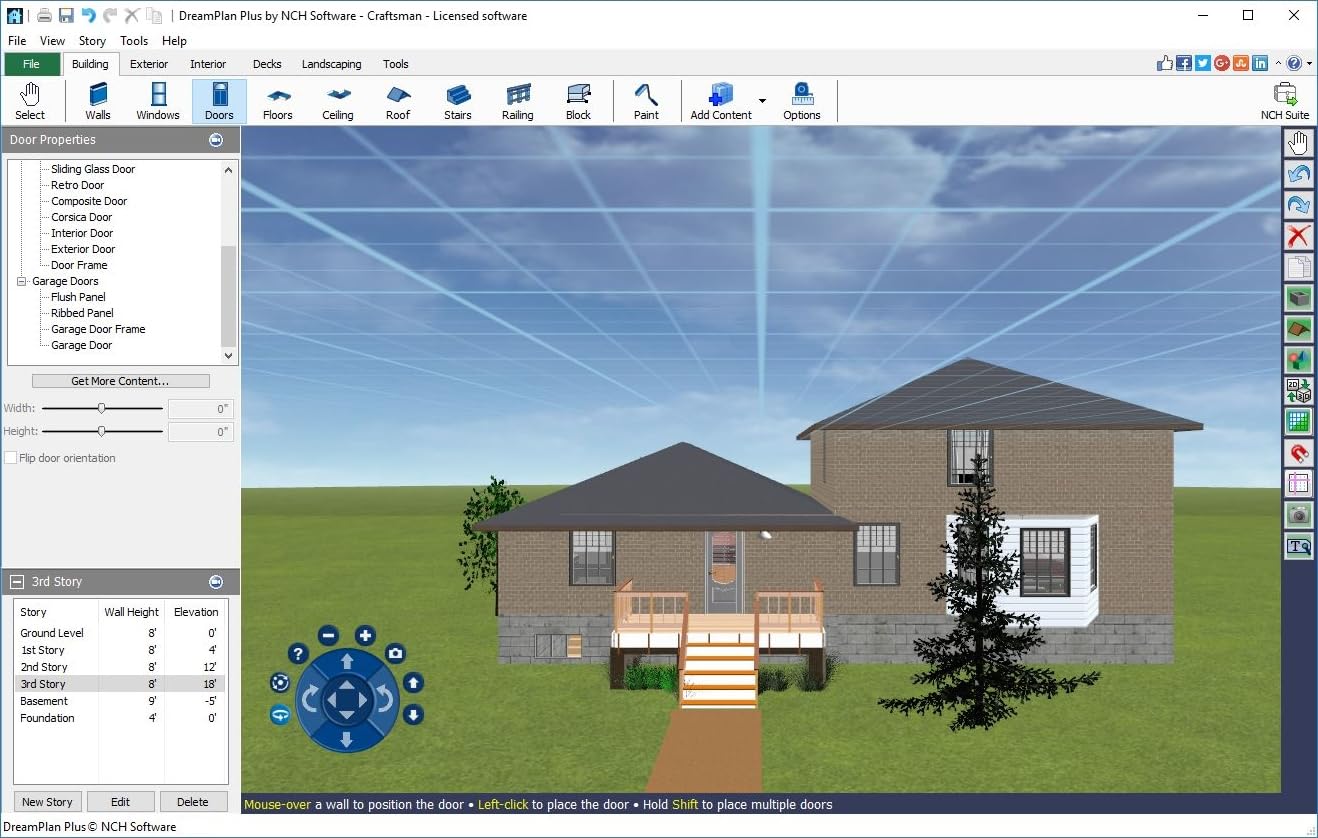Click the Width slider handle
Image resolution: width=1318 pixels, height=838 pixels.
[102, 408]
